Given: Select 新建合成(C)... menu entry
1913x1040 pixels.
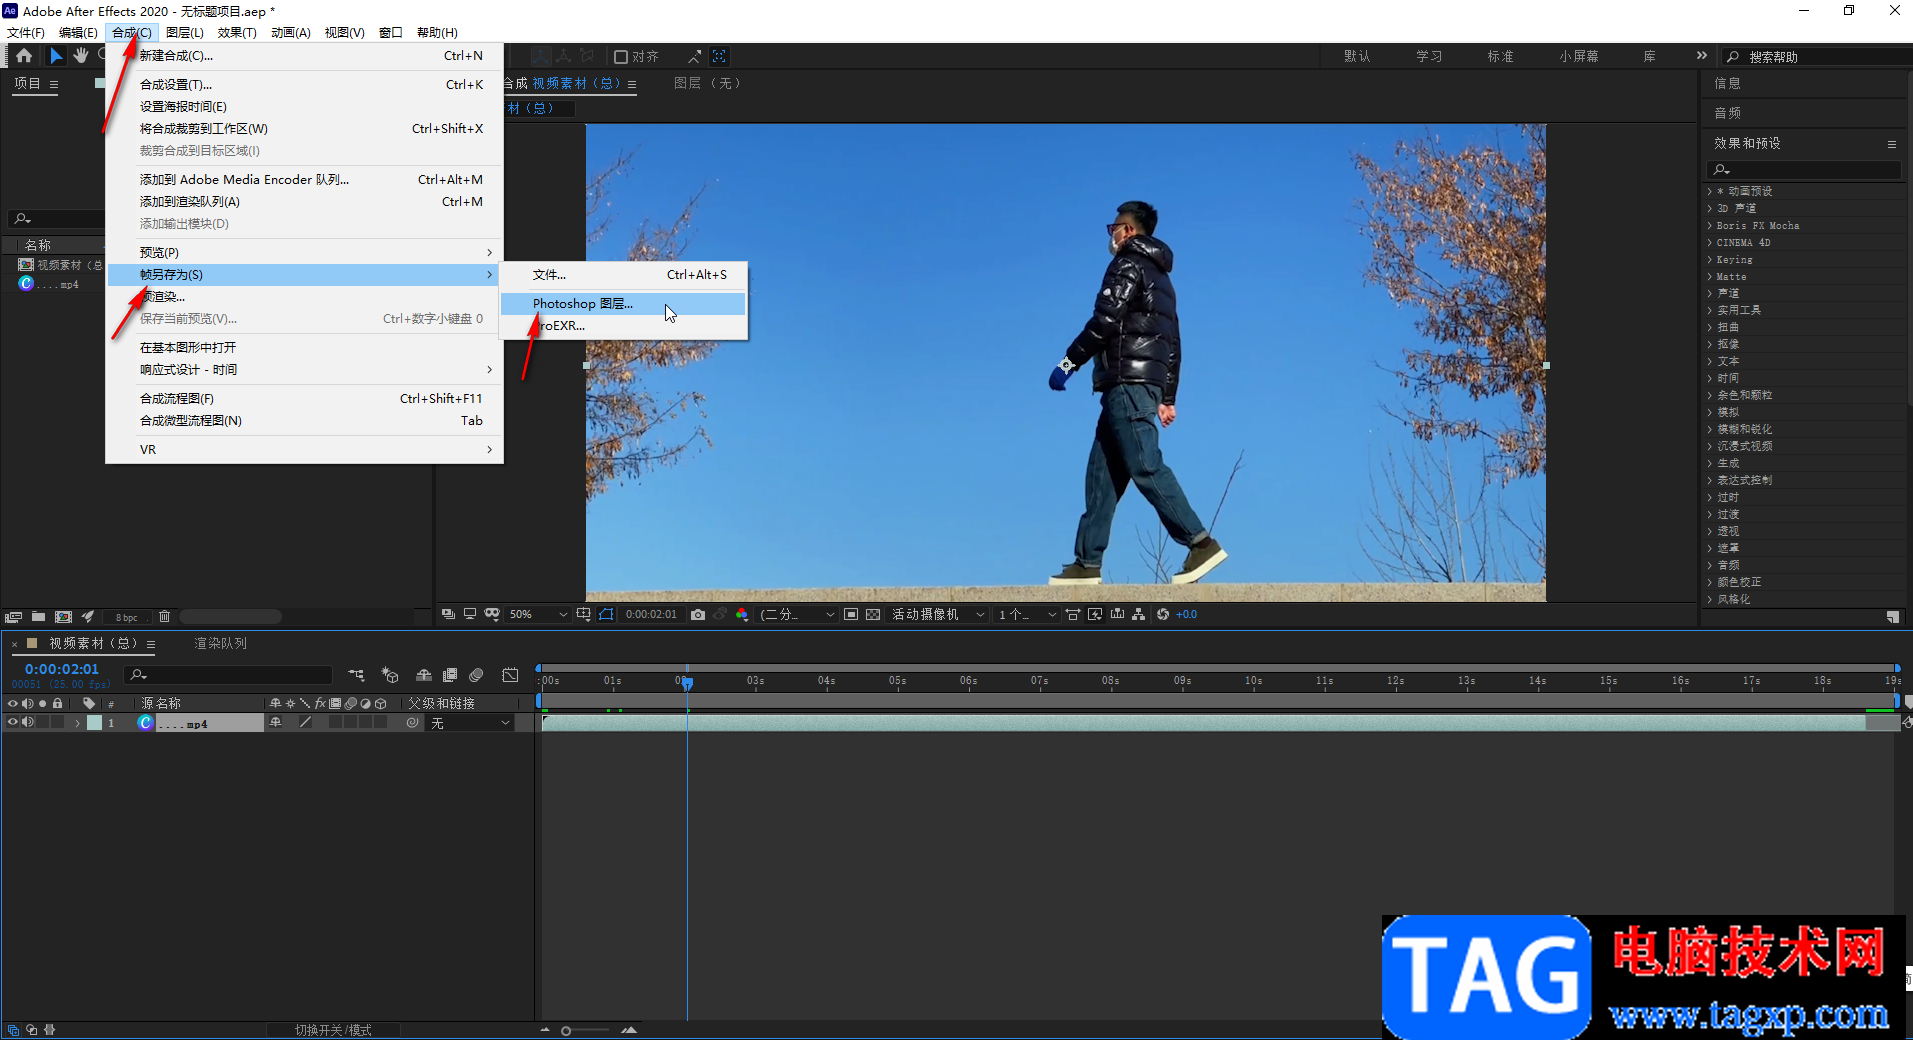Looking at the screenshot, I should (x=176, y=56).
